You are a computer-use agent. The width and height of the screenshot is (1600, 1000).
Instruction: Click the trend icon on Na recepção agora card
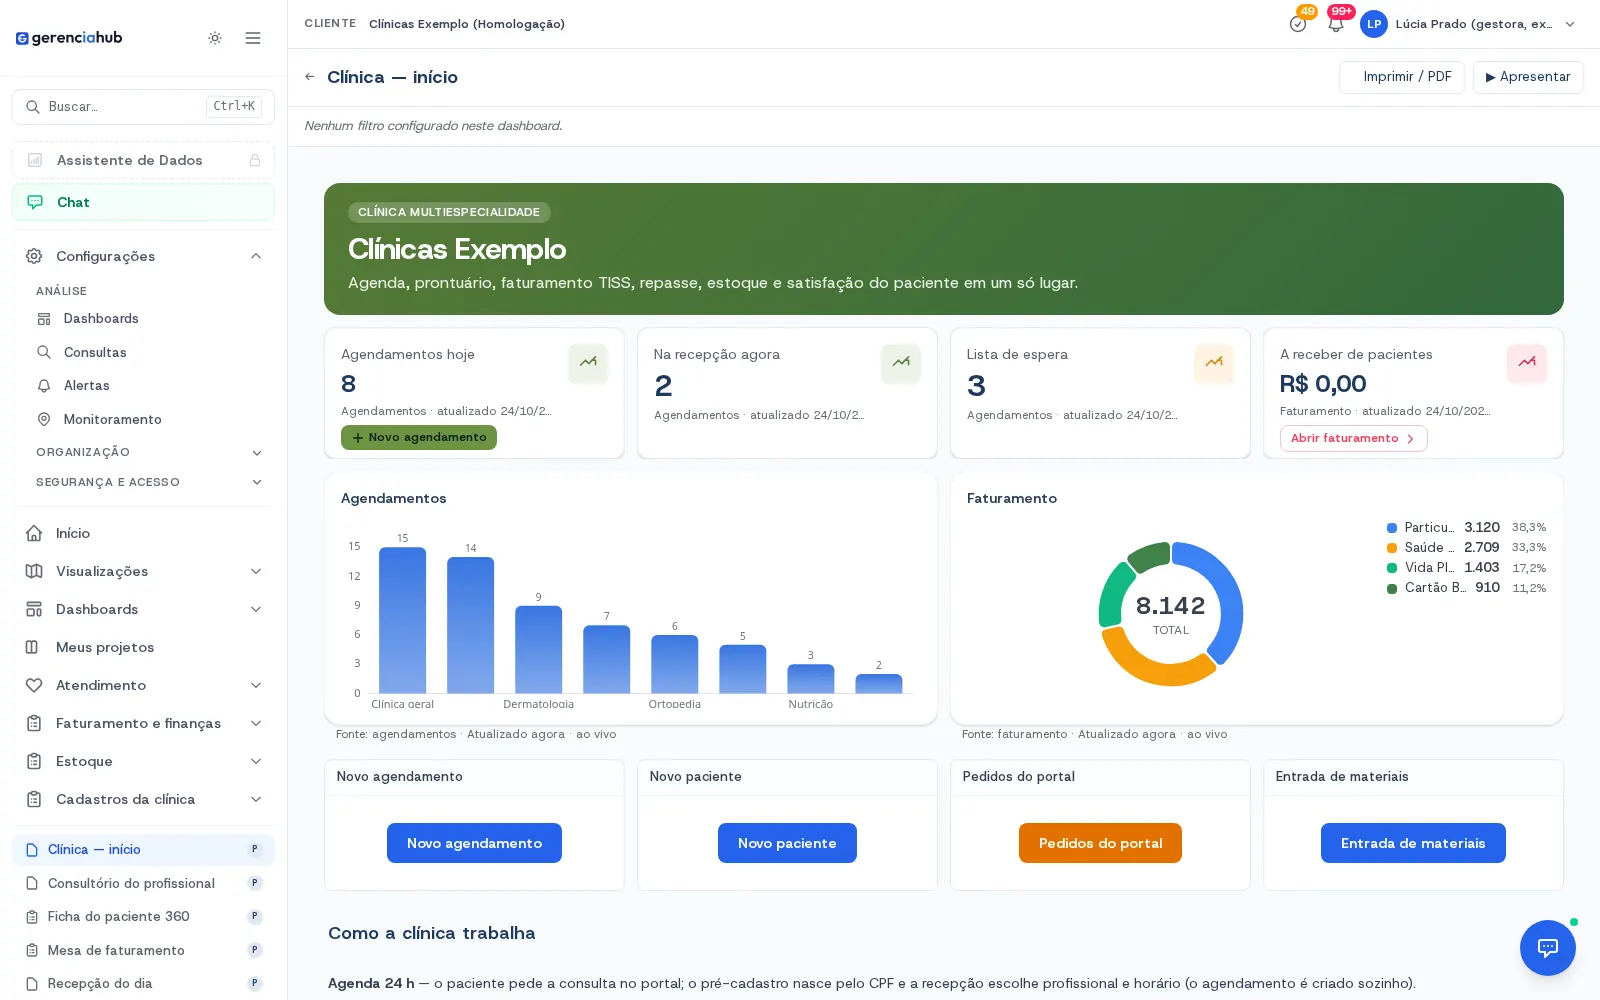[x=901, y=363]
